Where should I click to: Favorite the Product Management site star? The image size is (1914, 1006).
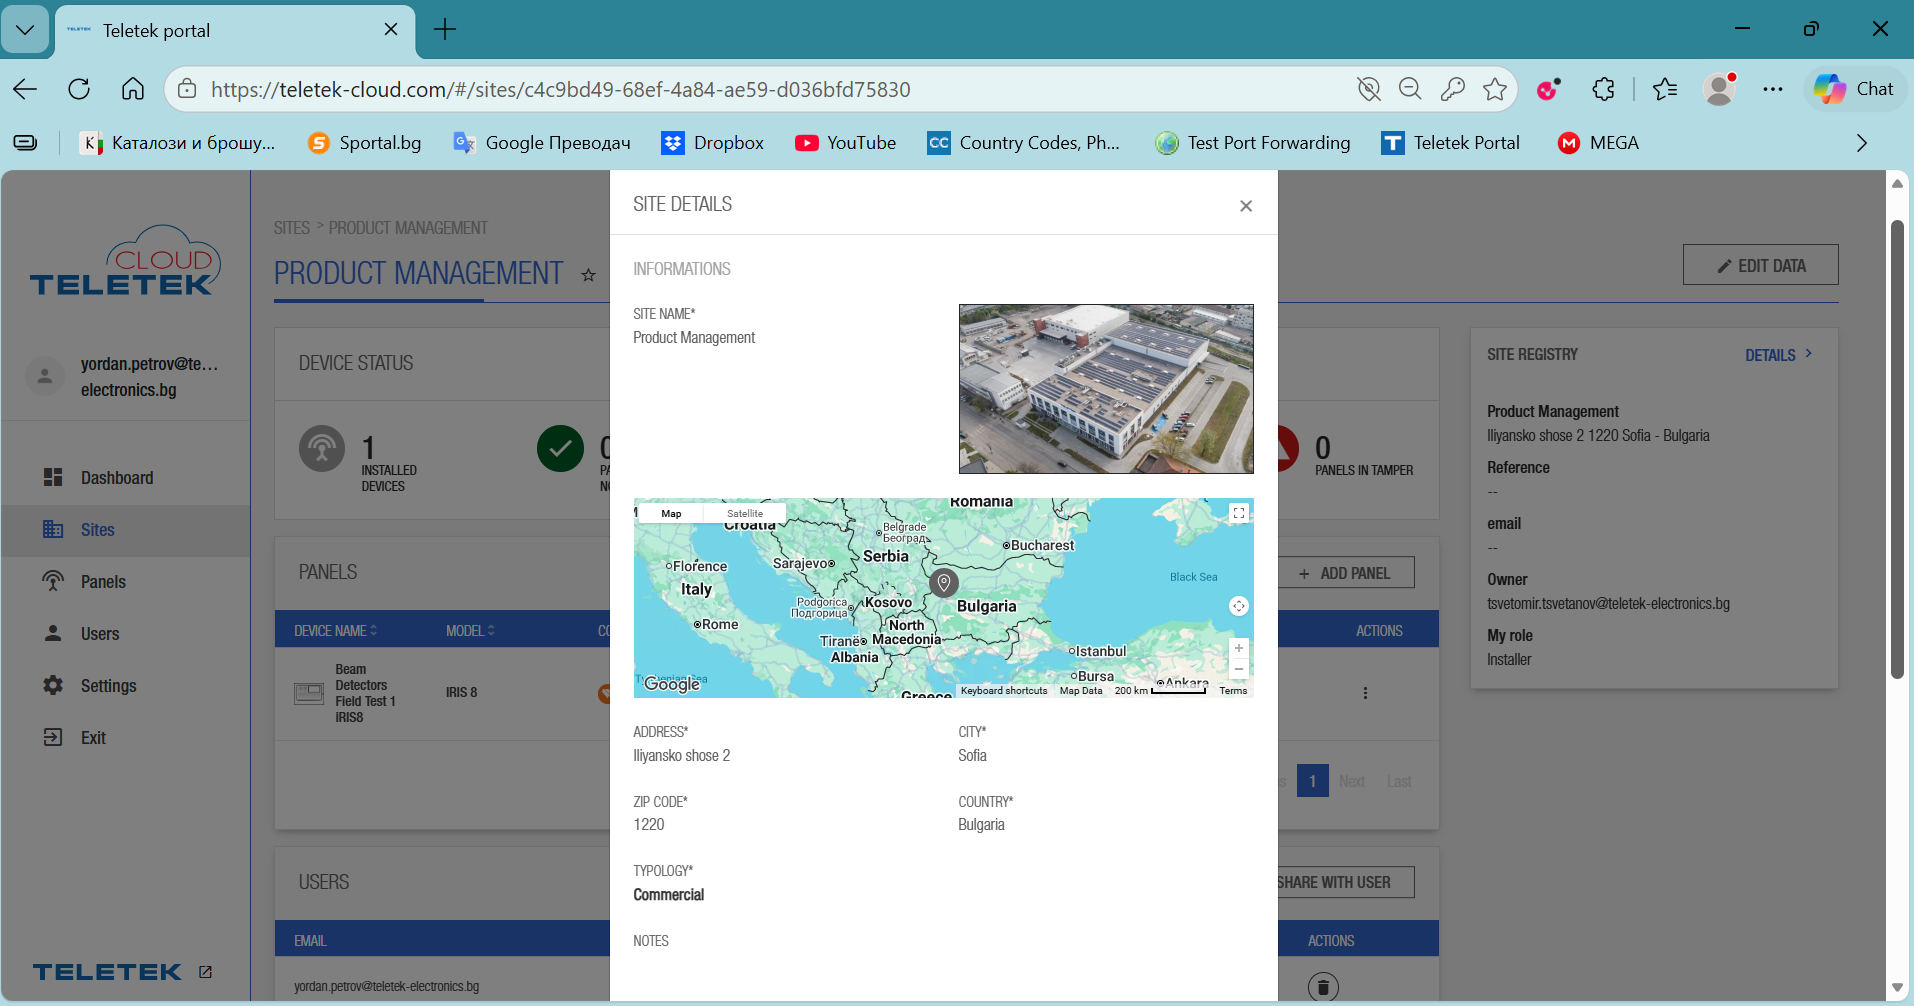click(588, 275)
